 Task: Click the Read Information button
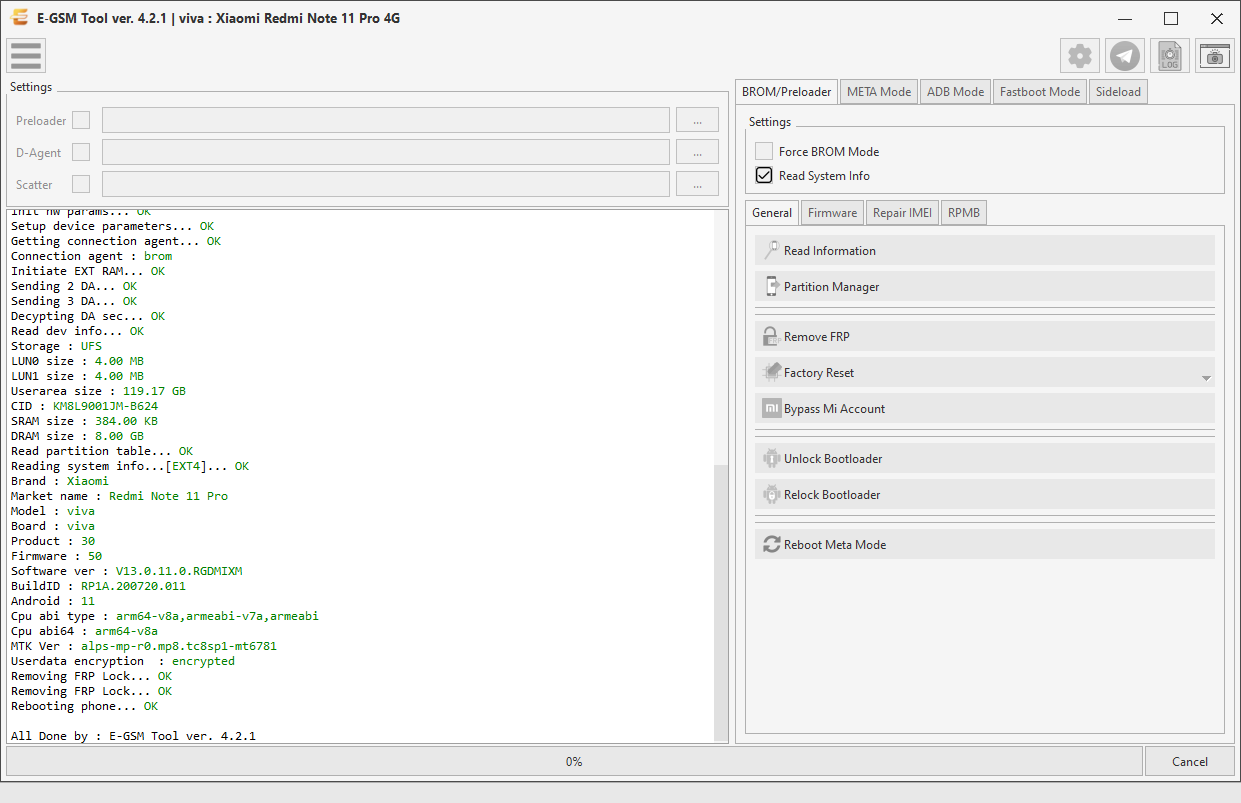[x=985, y=250]
